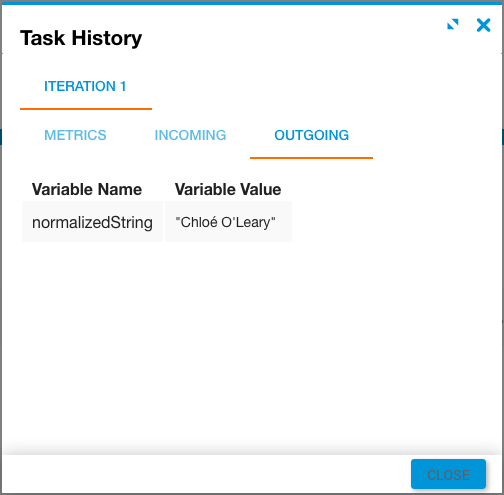Screen dimensions: 504x495
Task: Click the blank space right of the OUTGOING tab
Action: 437,135
